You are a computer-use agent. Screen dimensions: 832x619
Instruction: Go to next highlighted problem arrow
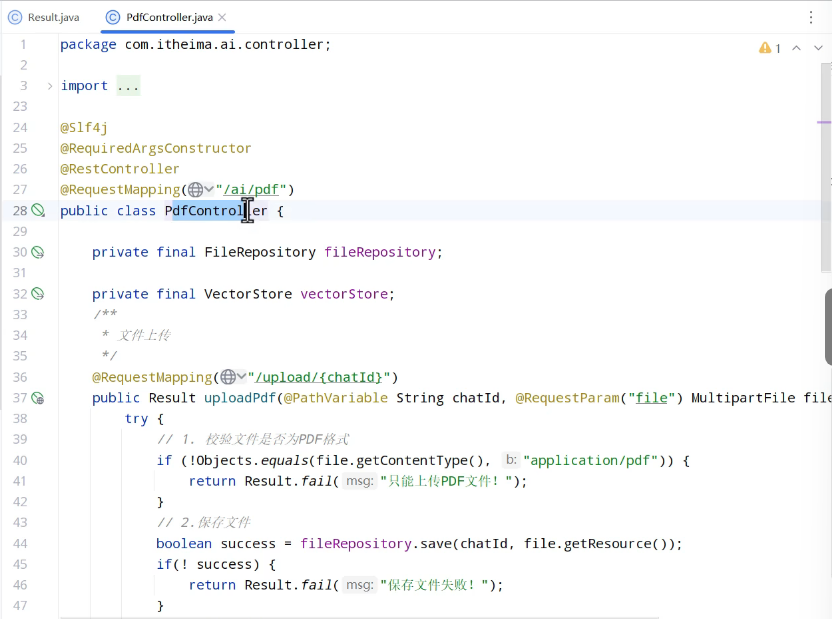click(818, 48)
